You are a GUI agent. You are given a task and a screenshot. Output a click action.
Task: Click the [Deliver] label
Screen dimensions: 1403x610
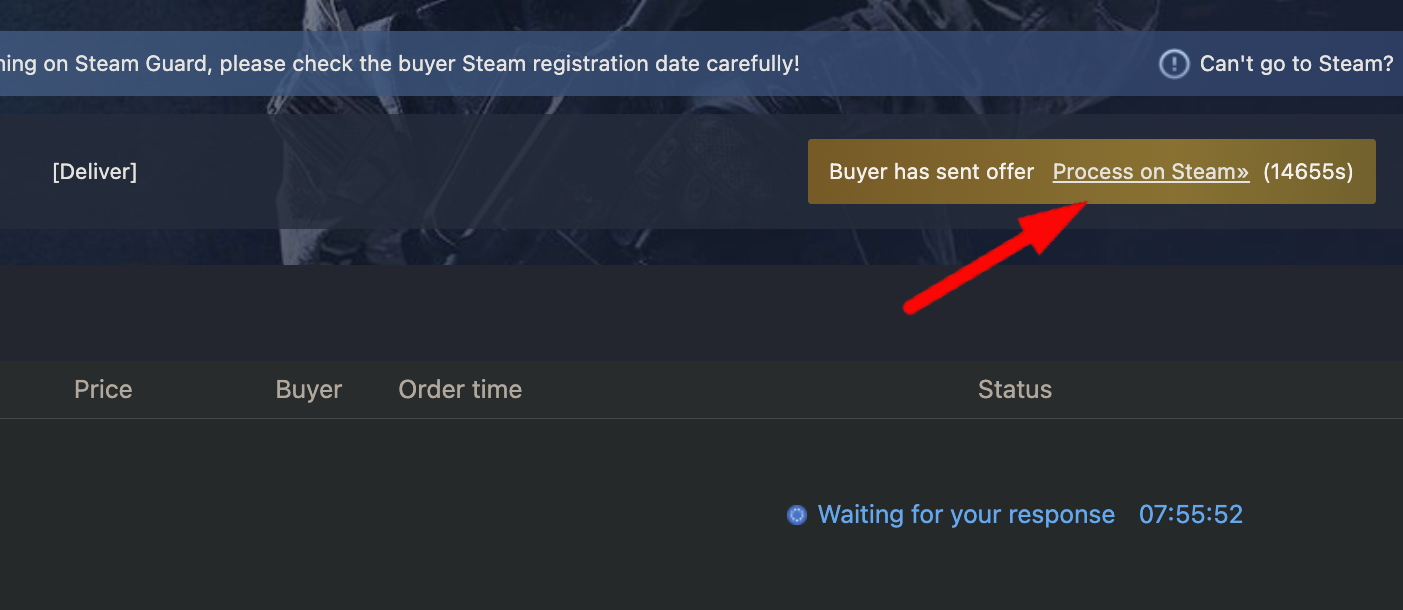click(94, 172)
